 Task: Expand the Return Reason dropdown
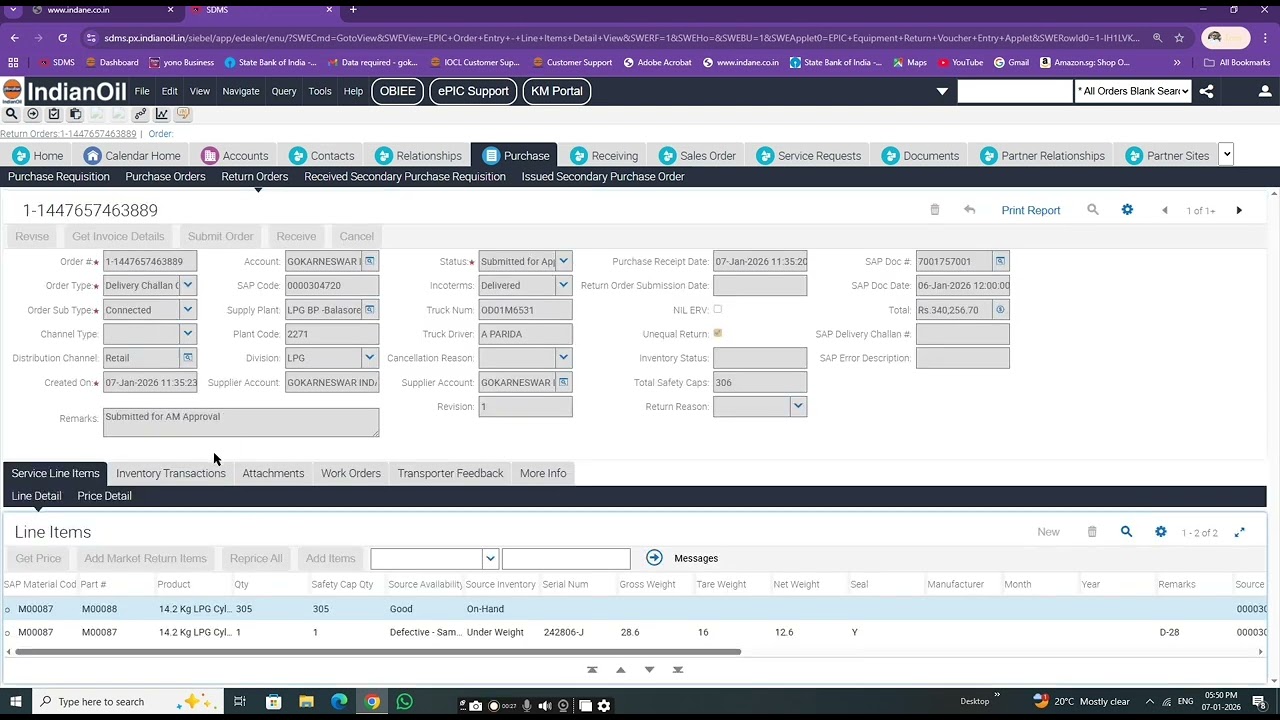798,407
